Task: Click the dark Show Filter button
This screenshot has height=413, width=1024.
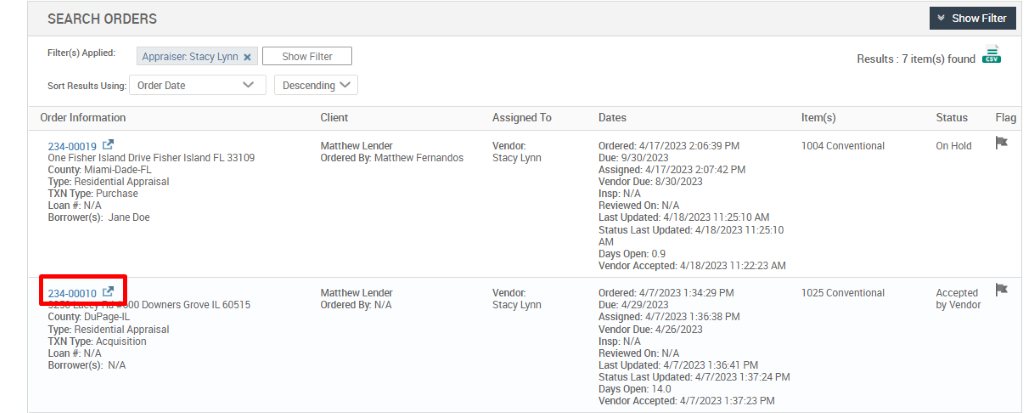Action: (x=972, y=18)
